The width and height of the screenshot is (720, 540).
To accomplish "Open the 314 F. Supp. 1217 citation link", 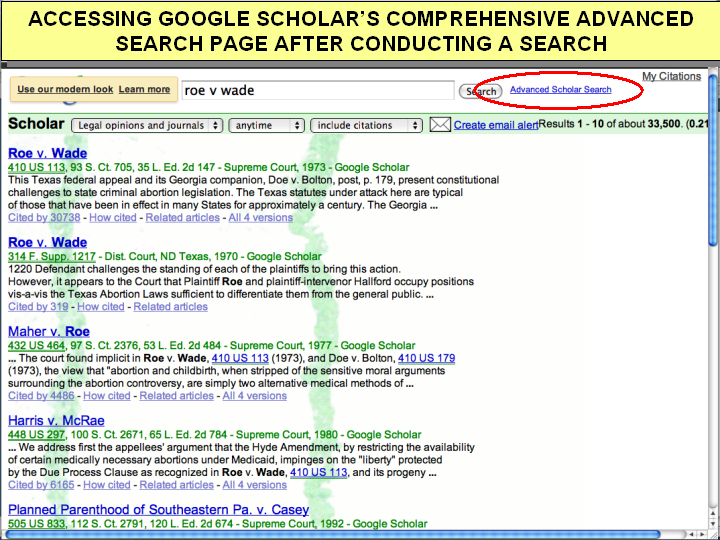I will (x=52, y=257).
